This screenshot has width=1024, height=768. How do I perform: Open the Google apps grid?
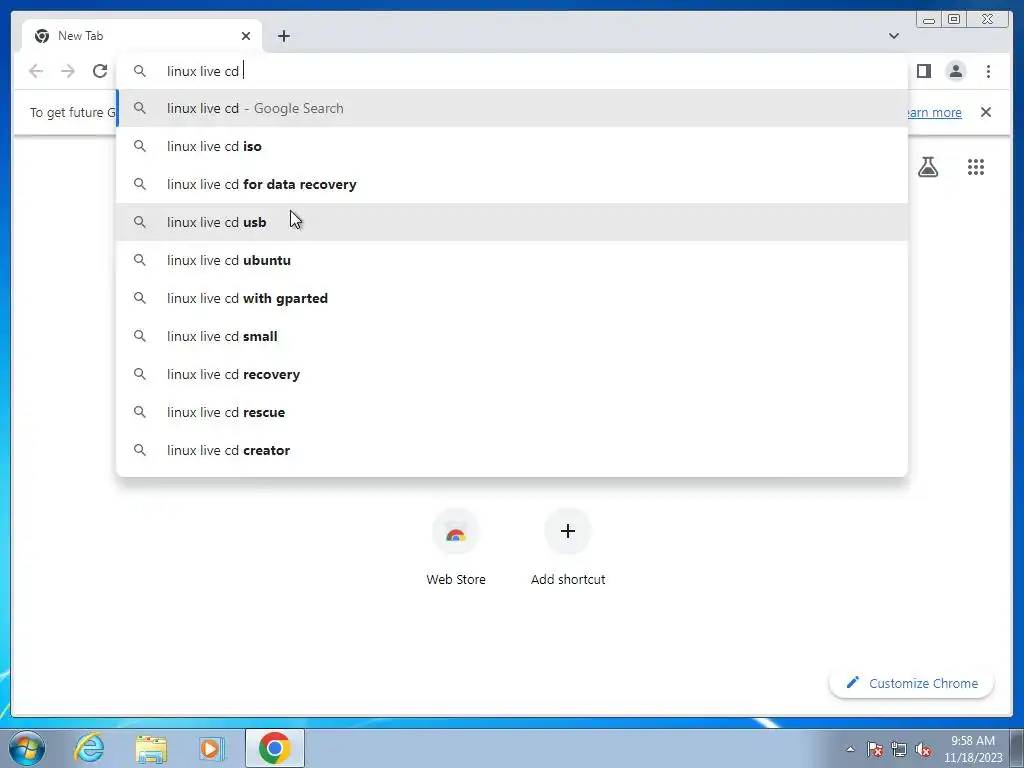(976, 167)
